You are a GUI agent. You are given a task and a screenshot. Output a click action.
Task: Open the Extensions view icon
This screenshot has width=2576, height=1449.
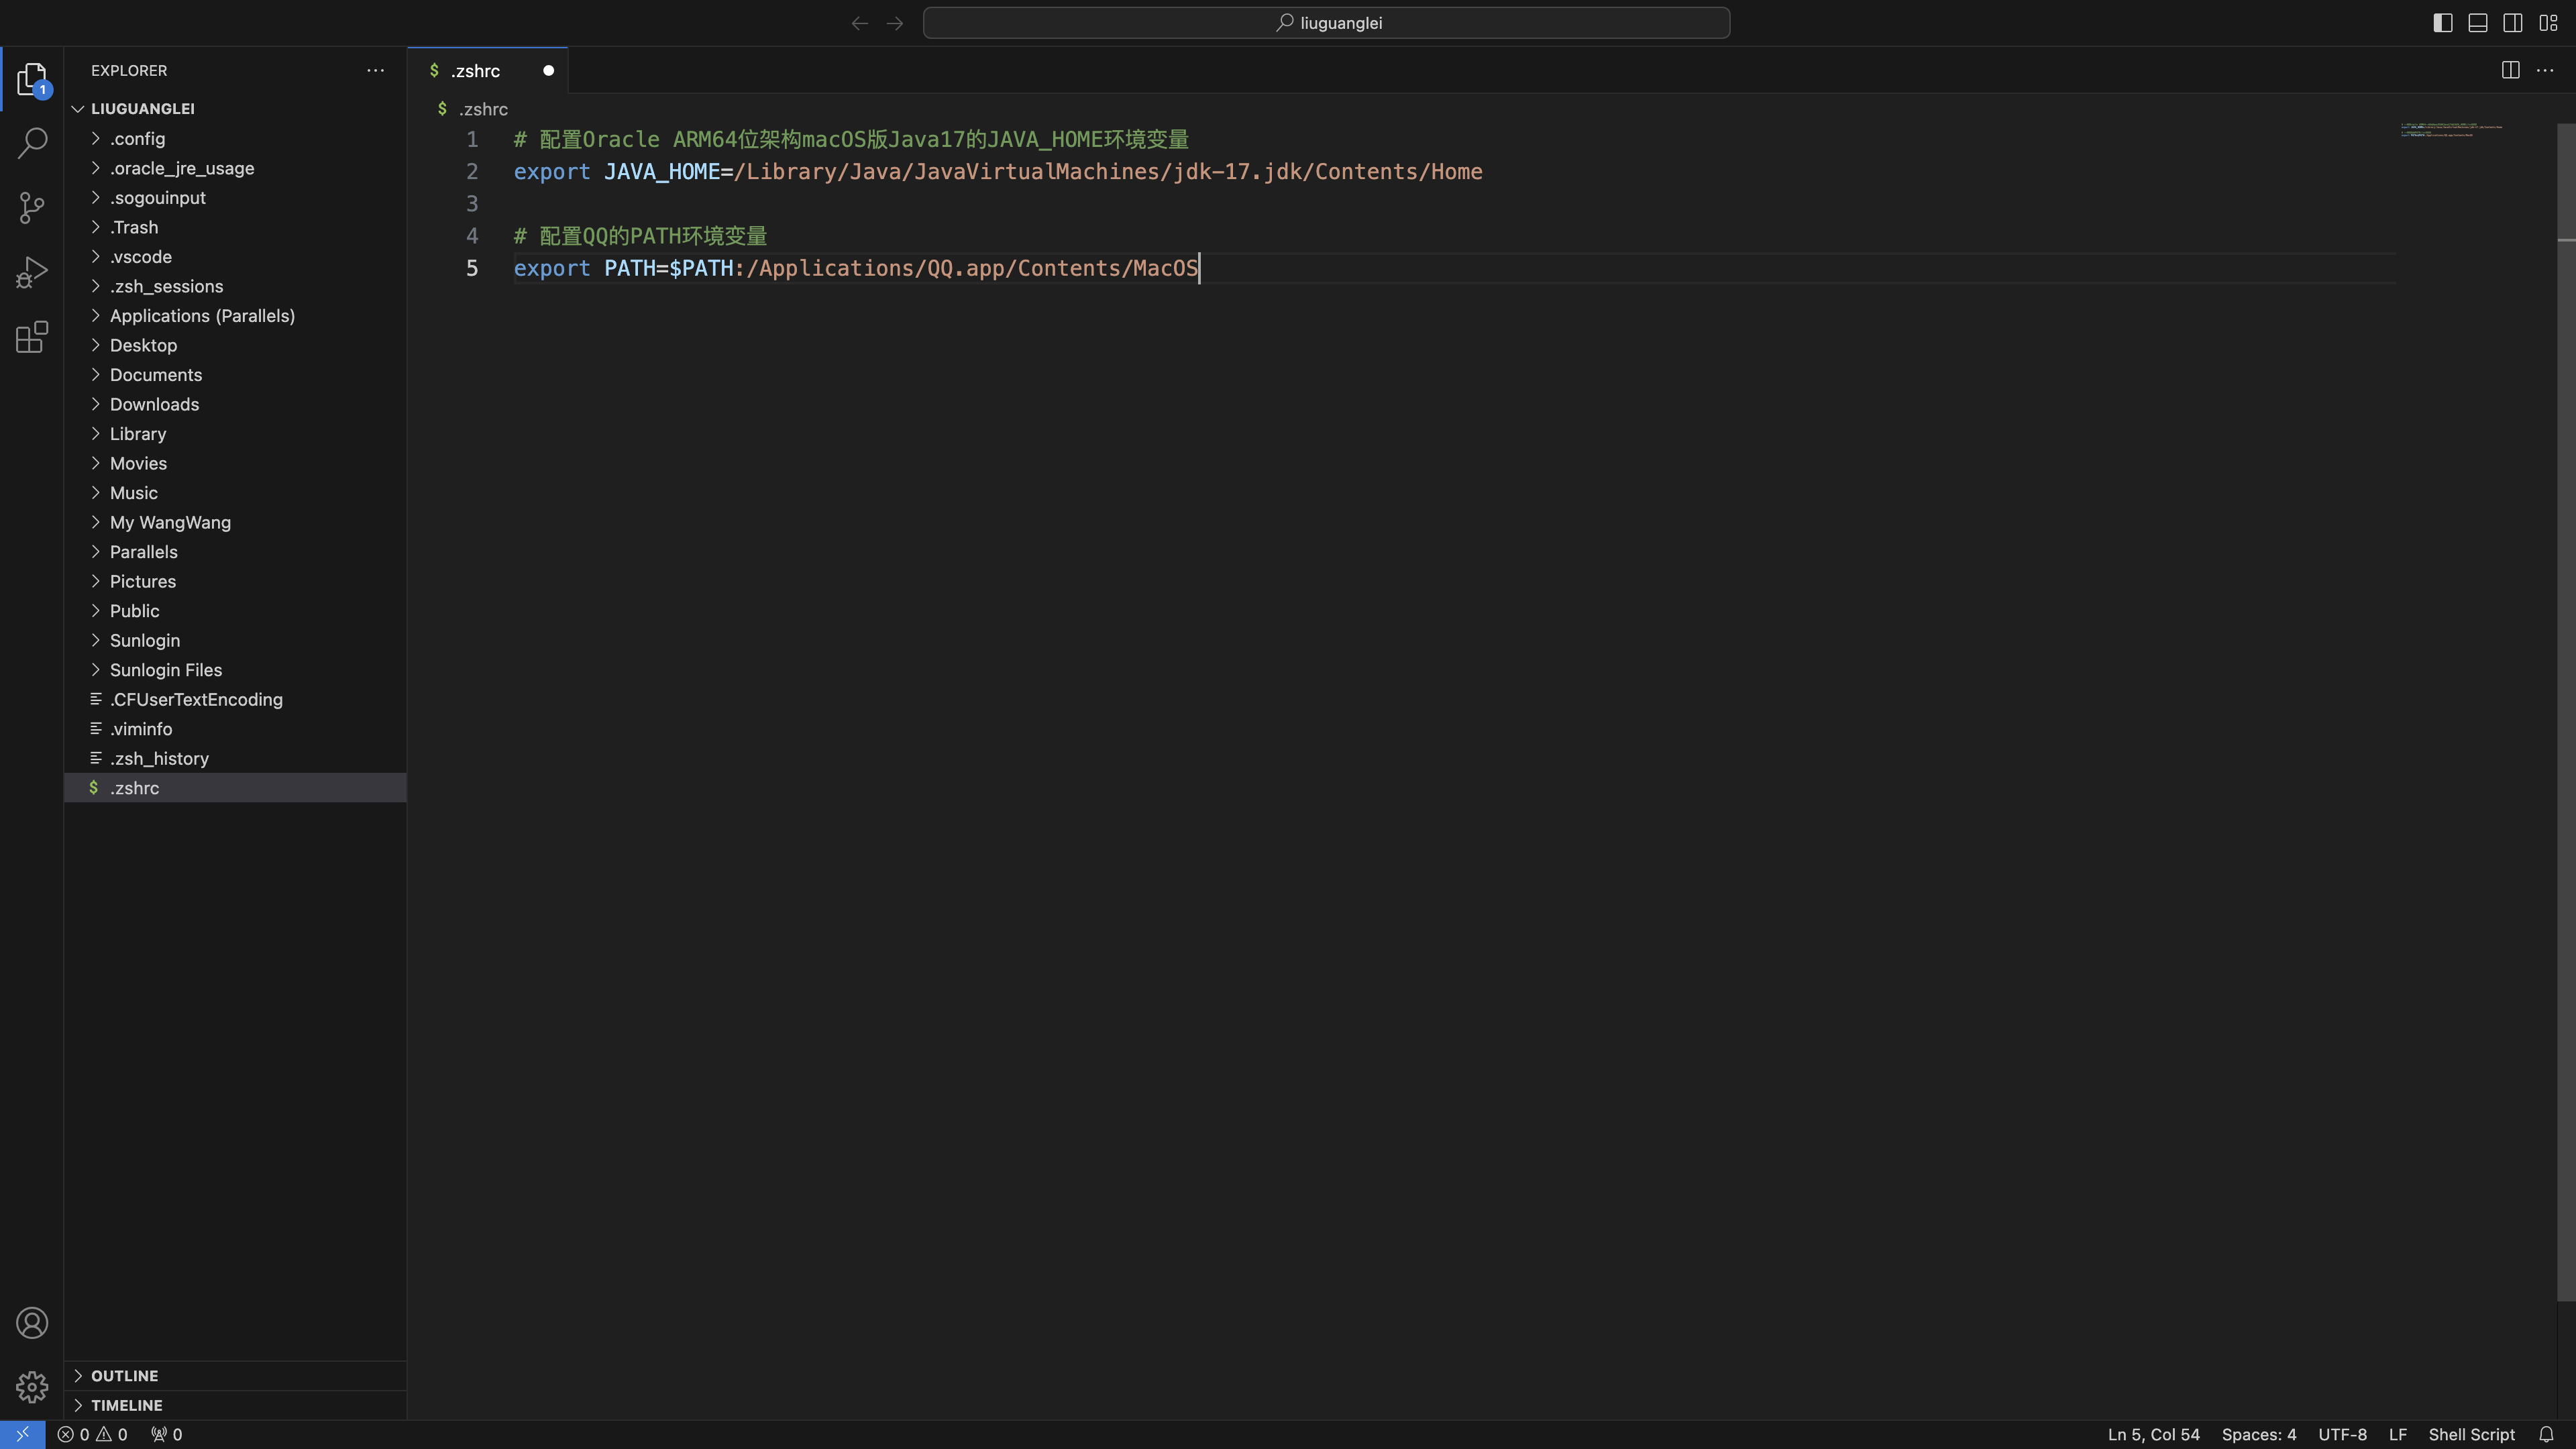click(32, 337)
